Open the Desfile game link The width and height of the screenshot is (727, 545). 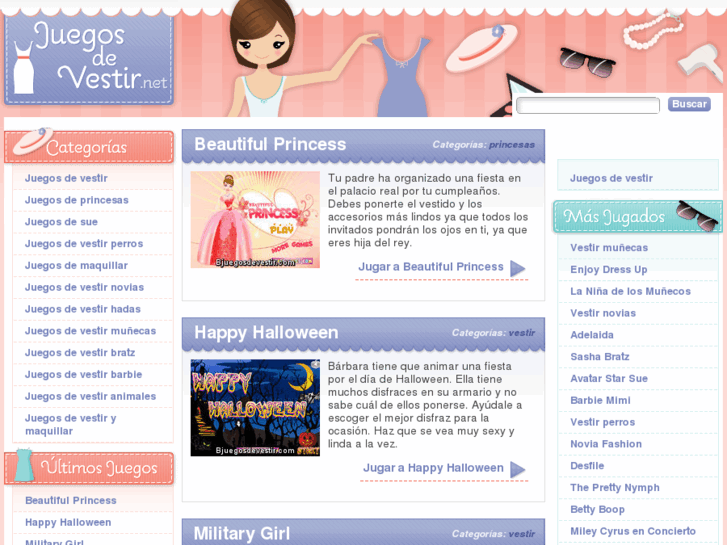tap(587, 466)
